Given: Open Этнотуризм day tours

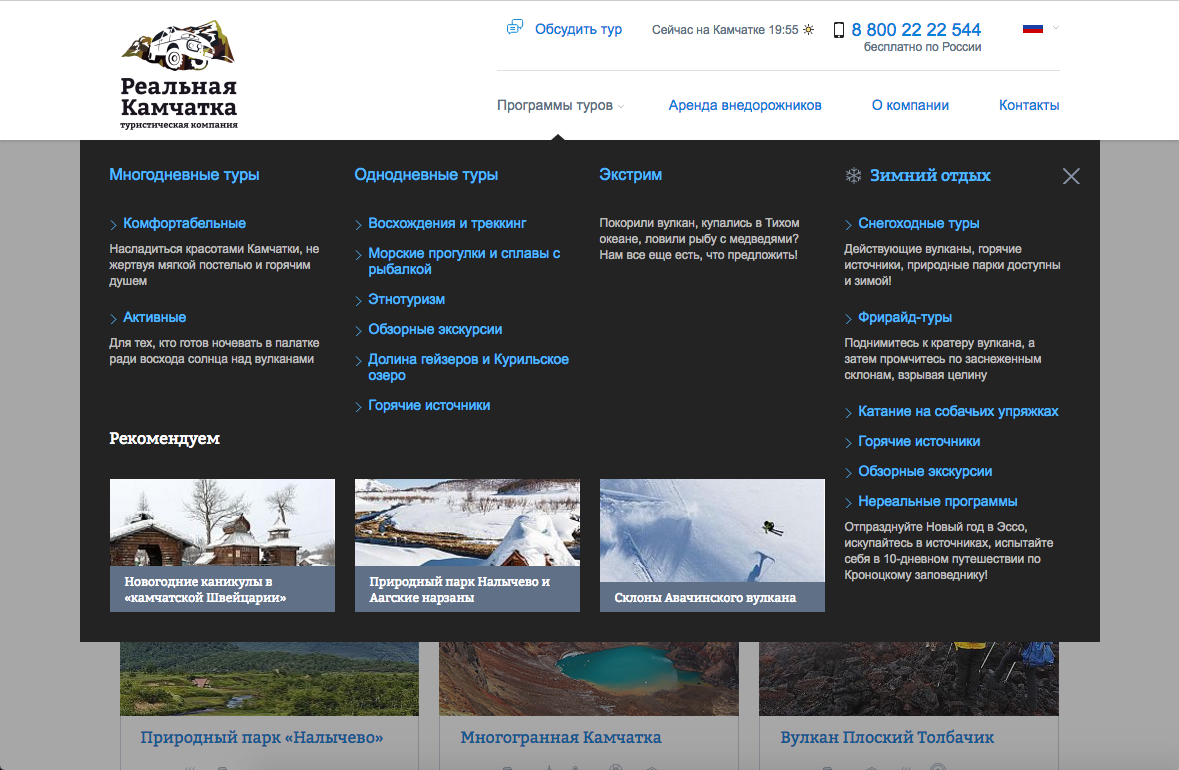Looking at the screenshot, I should [406, 299].
